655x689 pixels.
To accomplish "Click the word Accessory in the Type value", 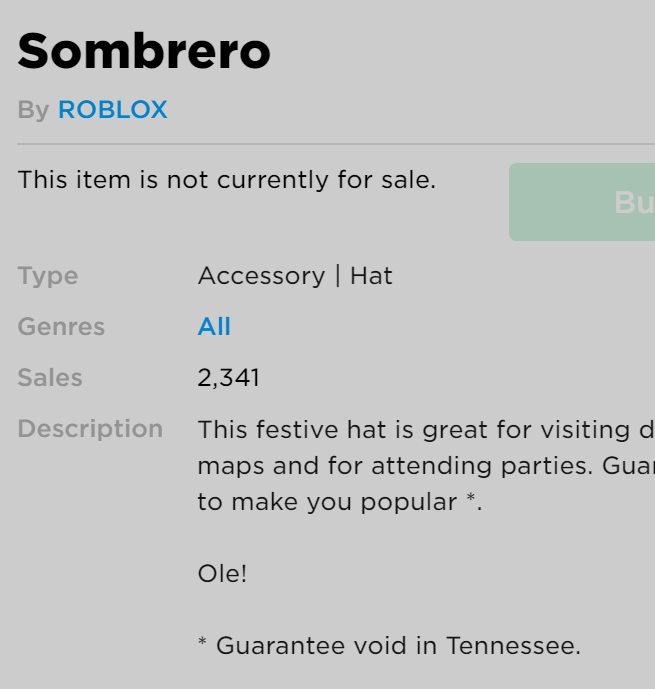I will 261,276.
